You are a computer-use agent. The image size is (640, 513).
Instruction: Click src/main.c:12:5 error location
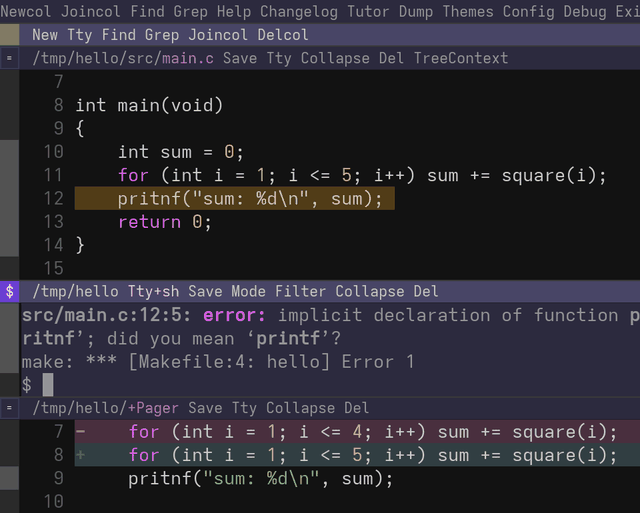[x=106, y=315]
